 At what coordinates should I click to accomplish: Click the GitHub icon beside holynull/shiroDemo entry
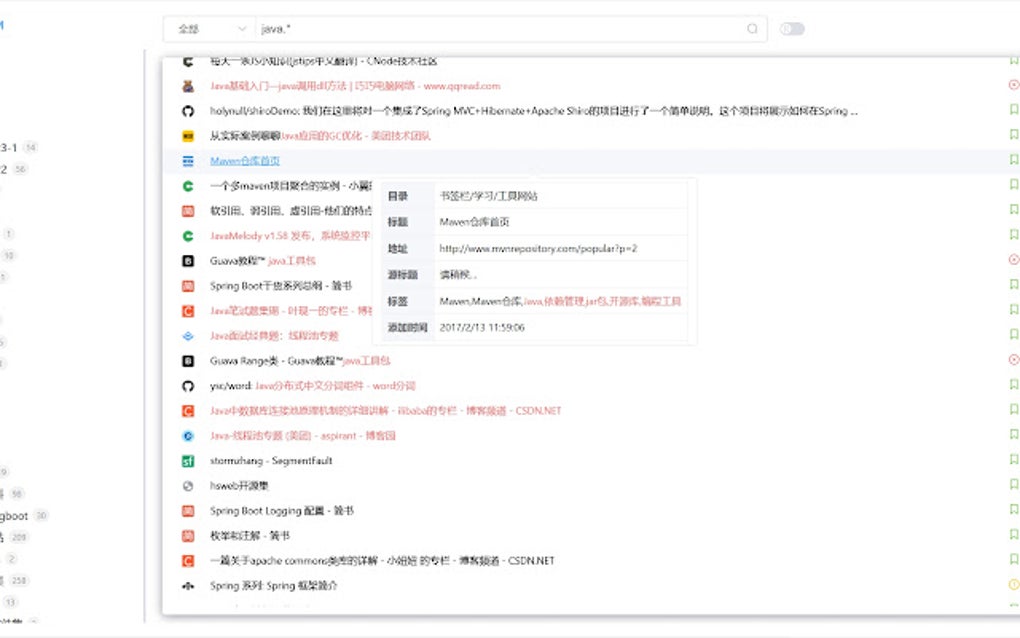(189, 110)
